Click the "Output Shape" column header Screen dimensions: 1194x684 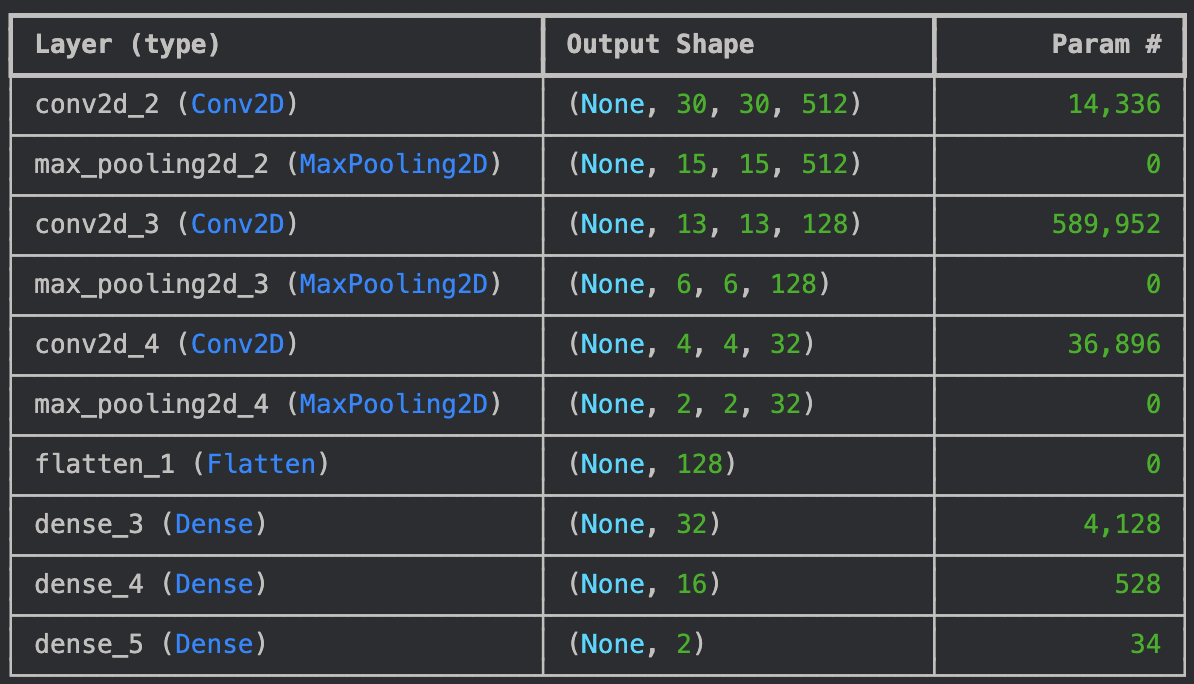click(660, 45)
